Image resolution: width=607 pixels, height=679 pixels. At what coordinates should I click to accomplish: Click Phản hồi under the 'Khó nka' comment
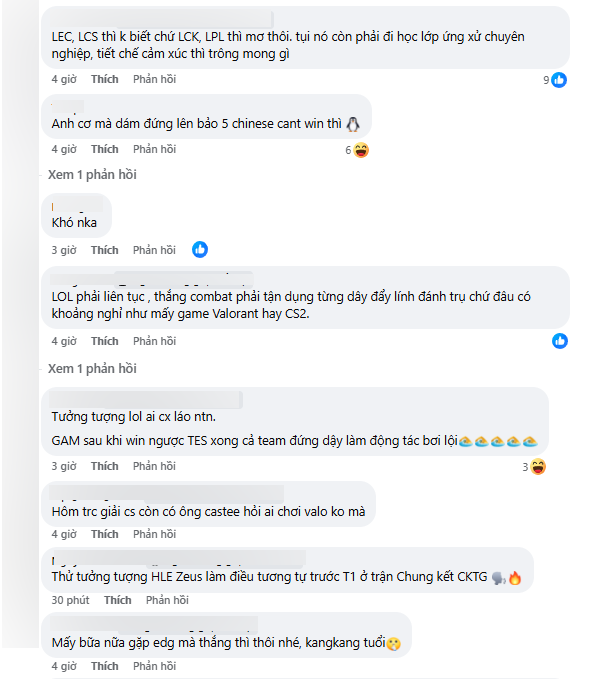pos(154,250)
